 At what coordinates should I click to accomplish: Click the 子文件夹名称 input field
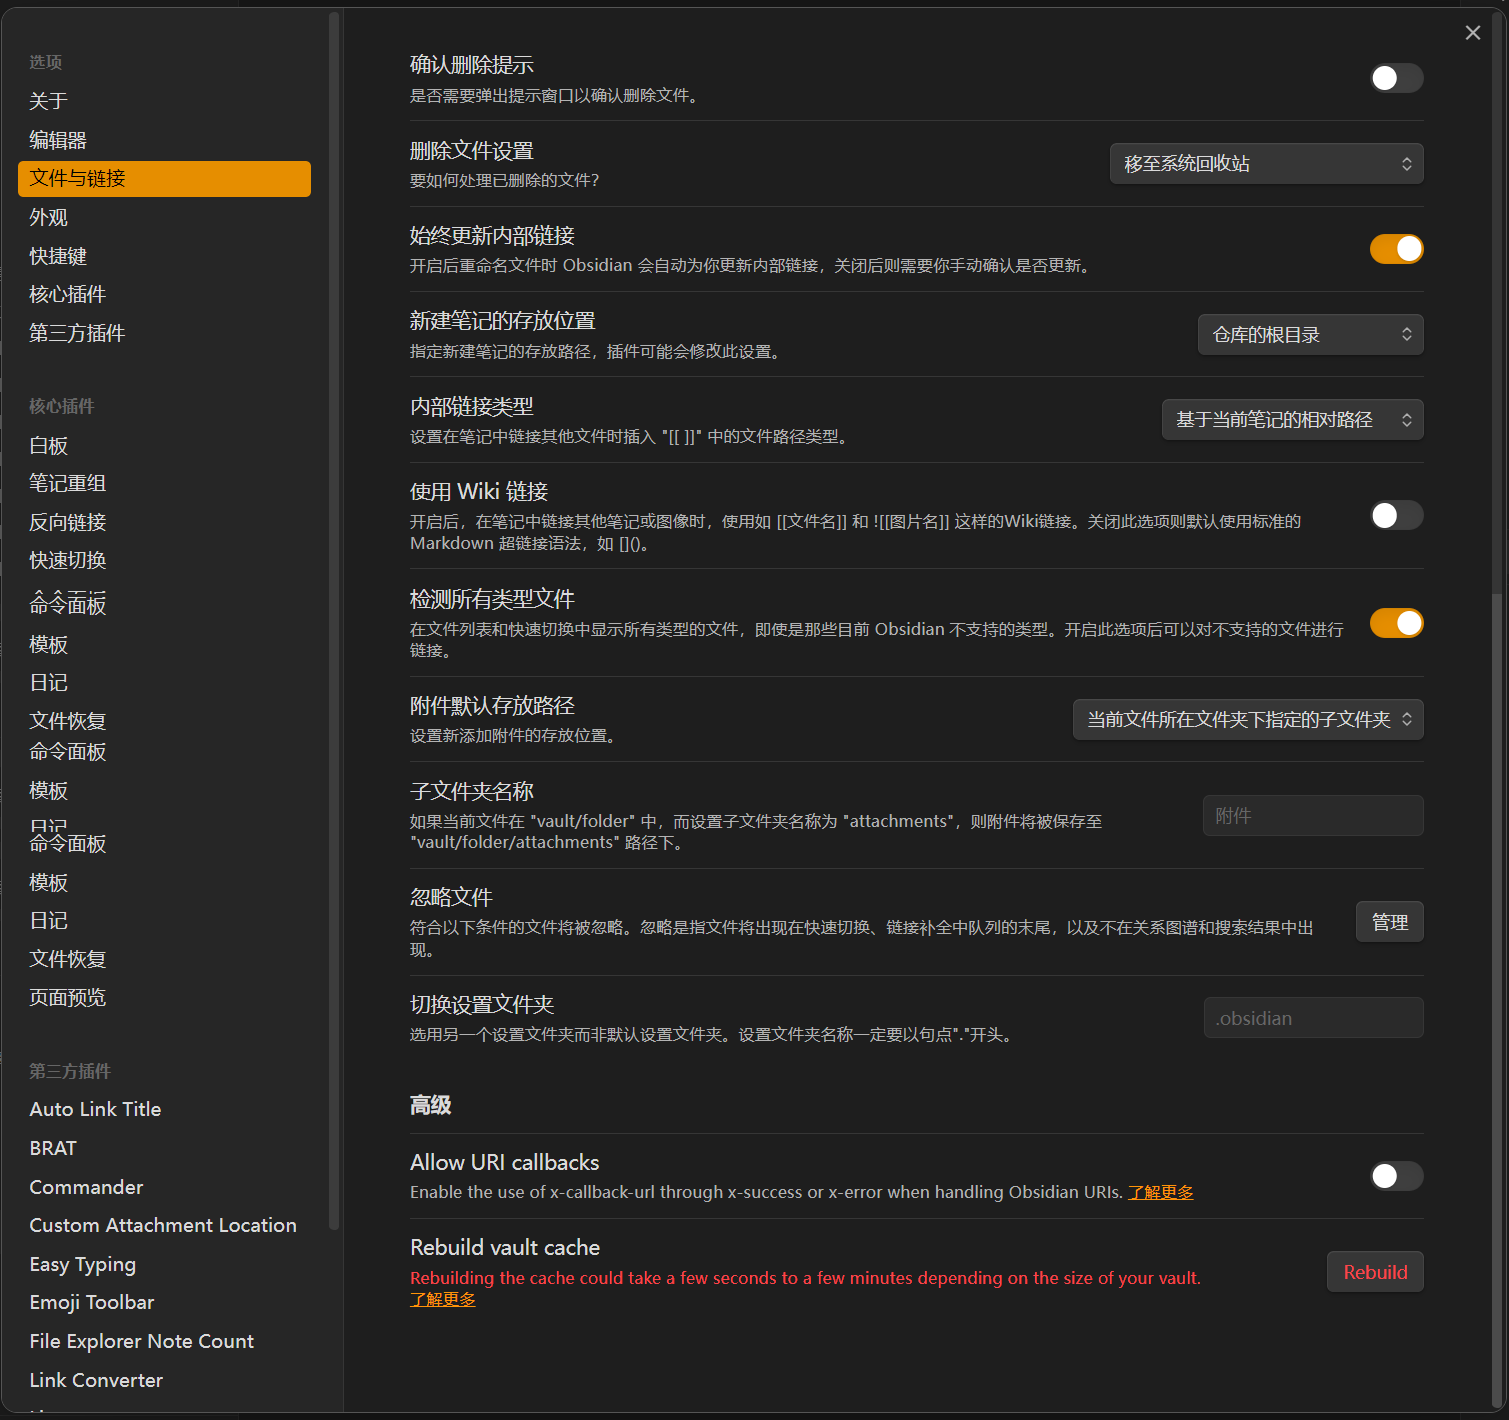1312,816
